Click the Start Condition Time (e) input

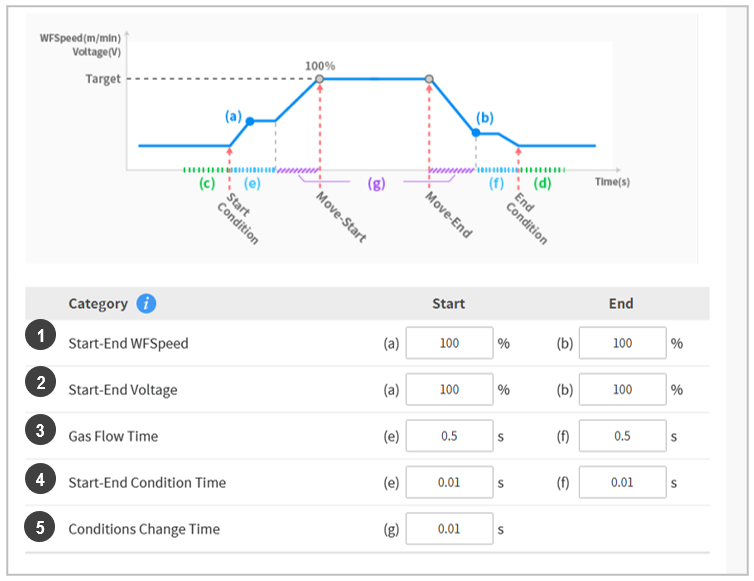(x=449, y=482)
